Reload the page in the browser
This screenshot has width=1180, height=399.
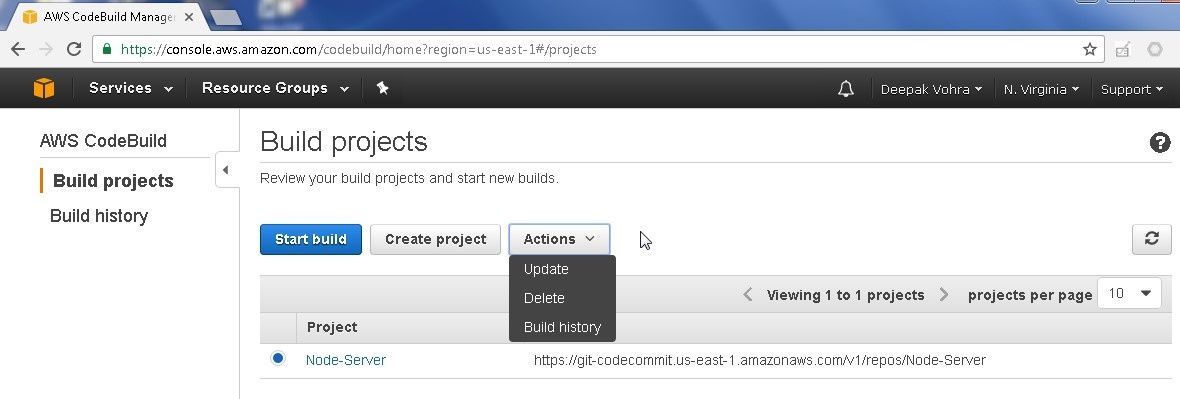pyautogui.click(x=74, y=50)
